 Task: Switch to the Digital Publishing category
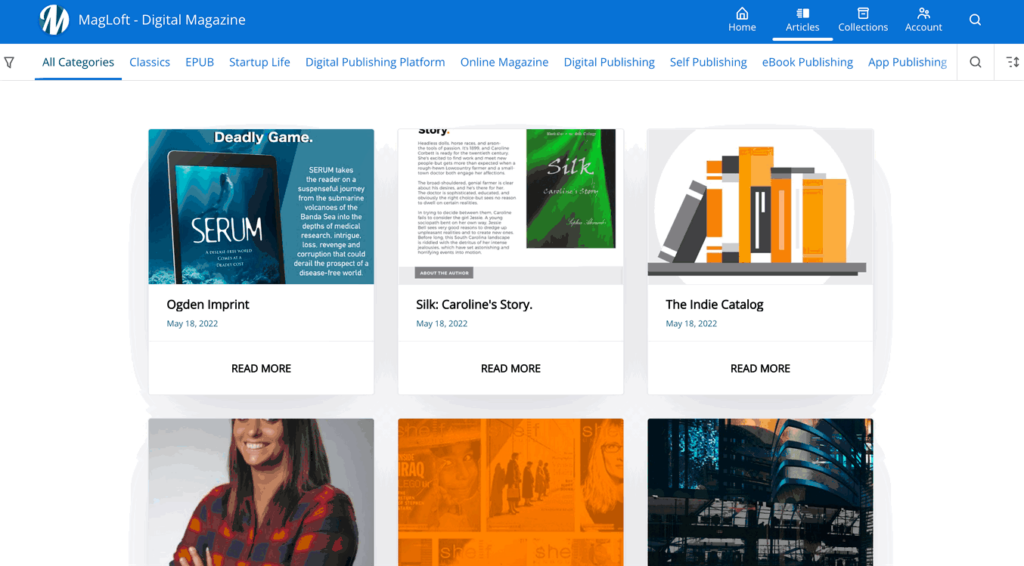609,62
